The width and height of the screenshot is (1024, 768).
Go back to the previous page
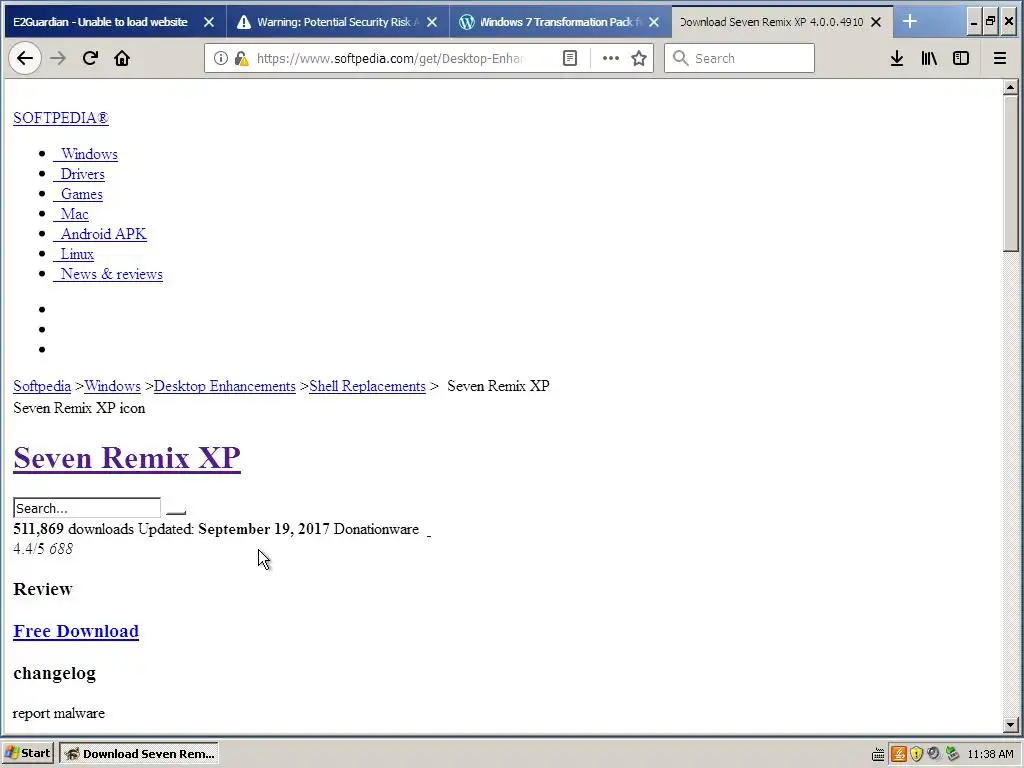pyautogui.click(x=25, y=58)
